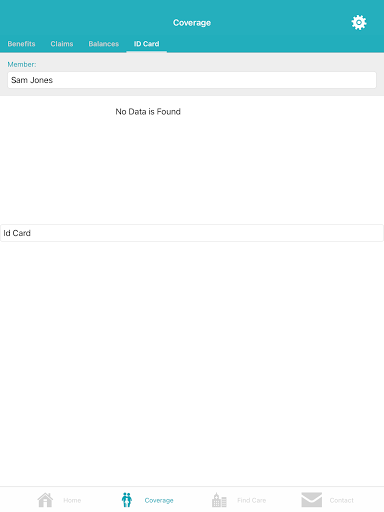384x512 pixels.
Task: Tap the Home house icon
Action: [x=45, y=500]
